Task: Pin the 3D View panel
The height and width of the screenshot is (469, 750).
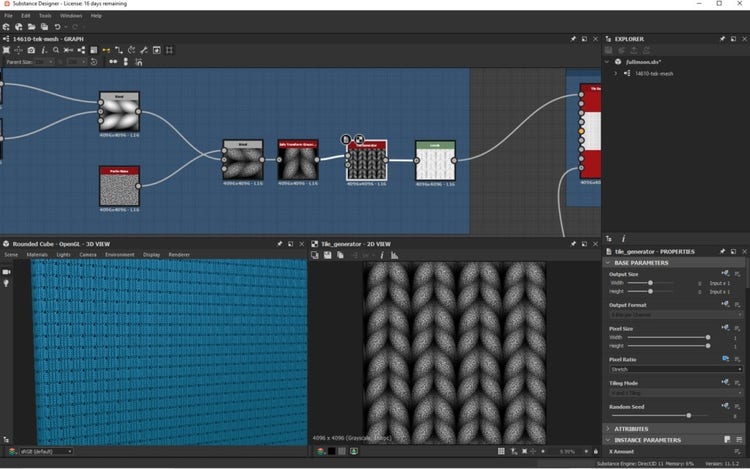Action: (x=280, y=244)
